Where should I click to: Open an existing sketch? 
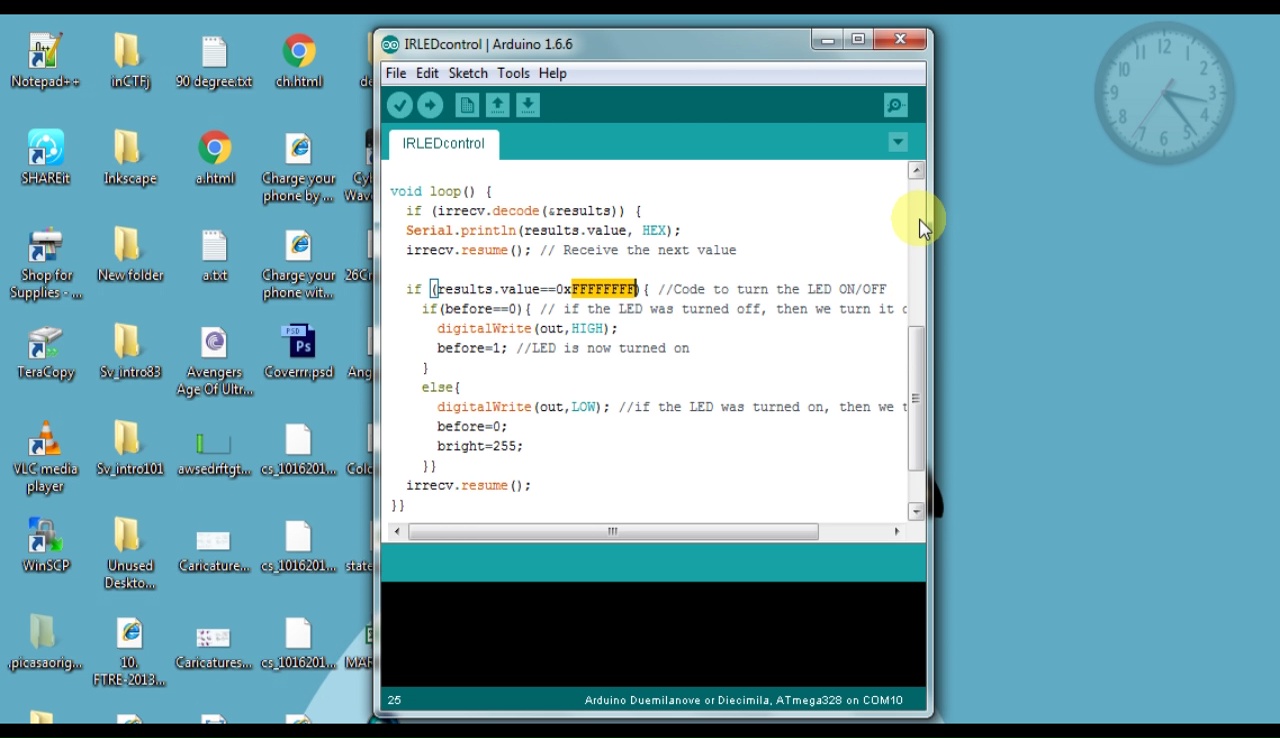click(x=497, y=105)
